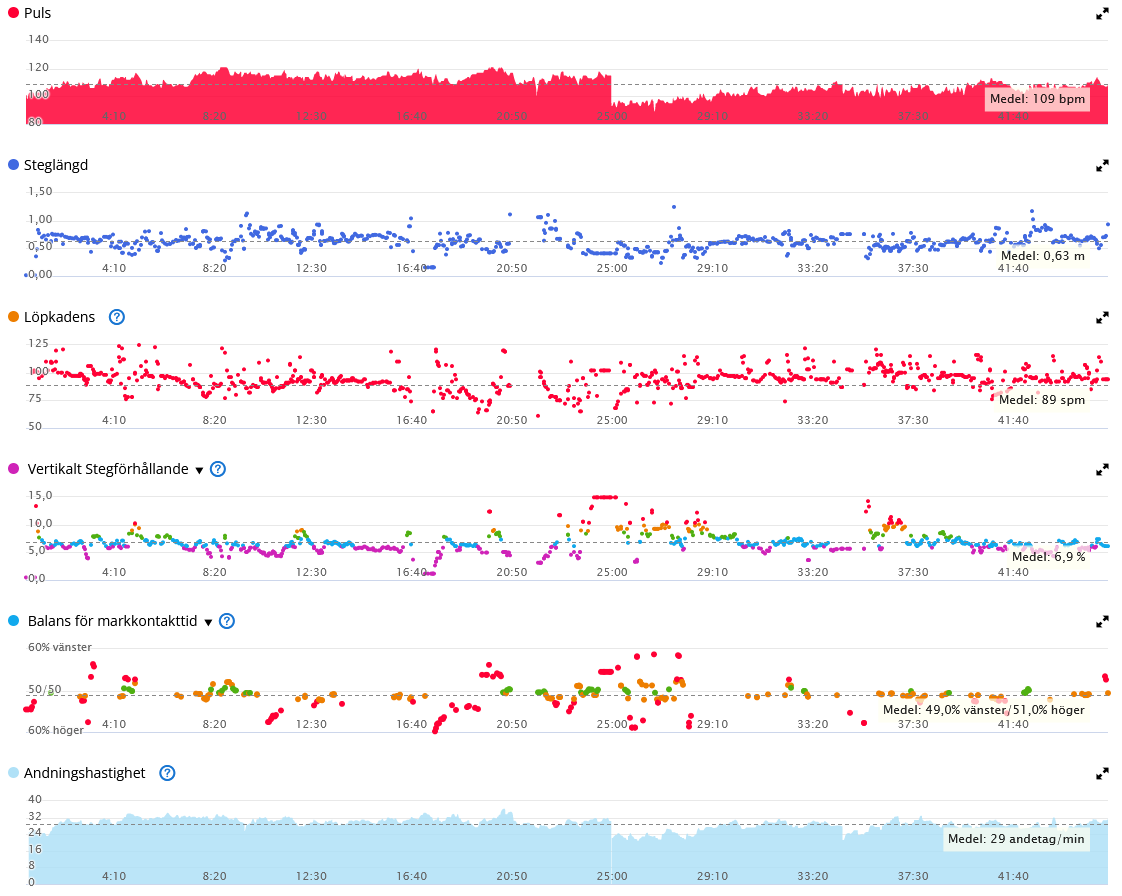Screen dimensions: 1122x896
Task: Click the Balans för markkontakttid title
Action: (x=112, y=621)
